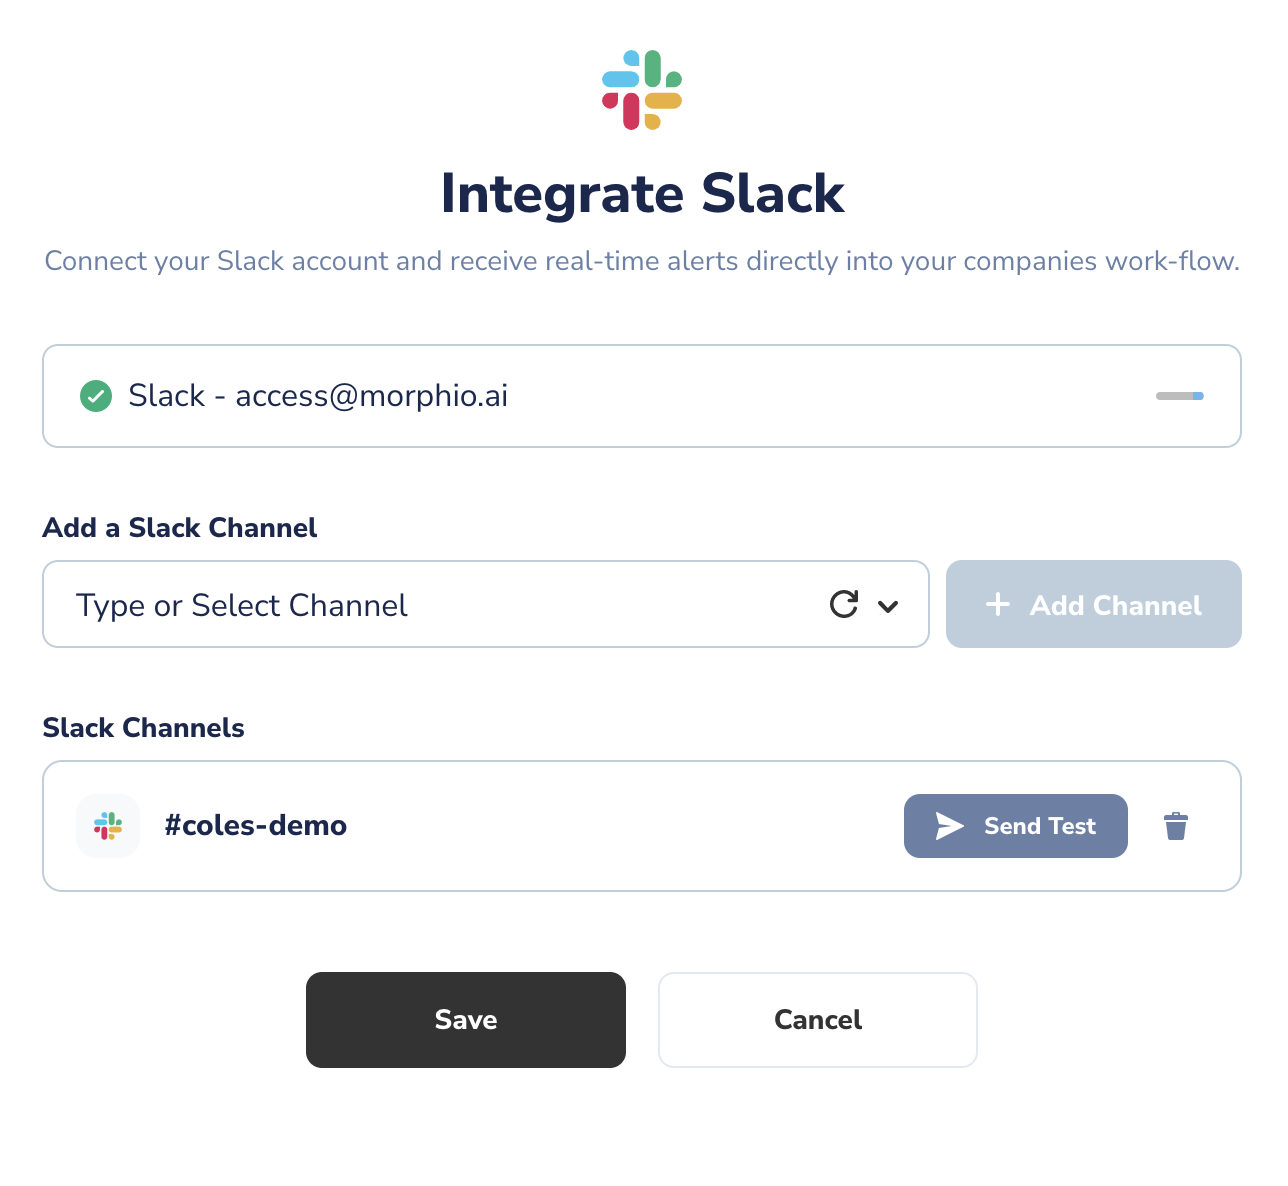Click the #coles-demo channel name
Screen dimensions: 1288x1186
click(256, 826)
